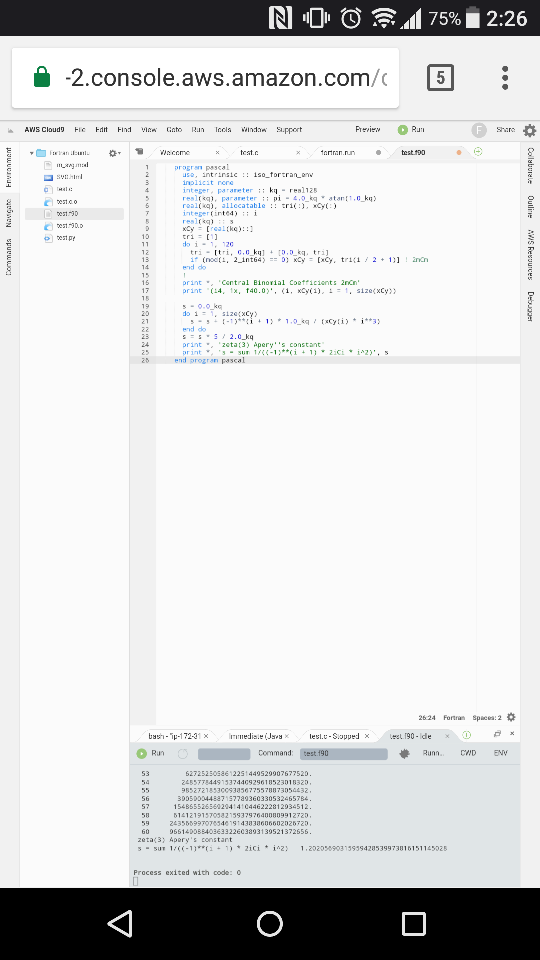Close the console panel
Viewport: 540px width, 960px height.
click(x=512, y=733)
